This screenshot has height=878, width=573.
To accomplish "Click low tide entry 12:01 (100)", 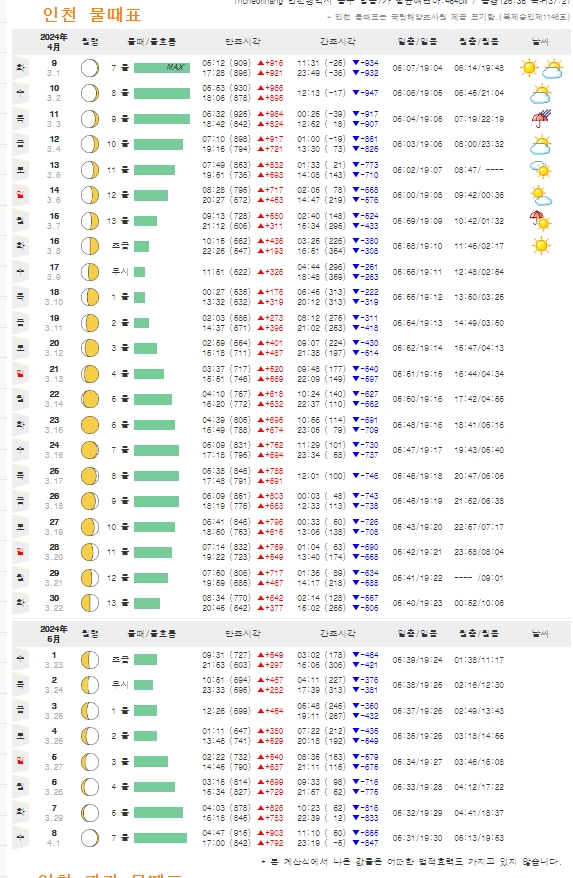I will coord(322,476).
